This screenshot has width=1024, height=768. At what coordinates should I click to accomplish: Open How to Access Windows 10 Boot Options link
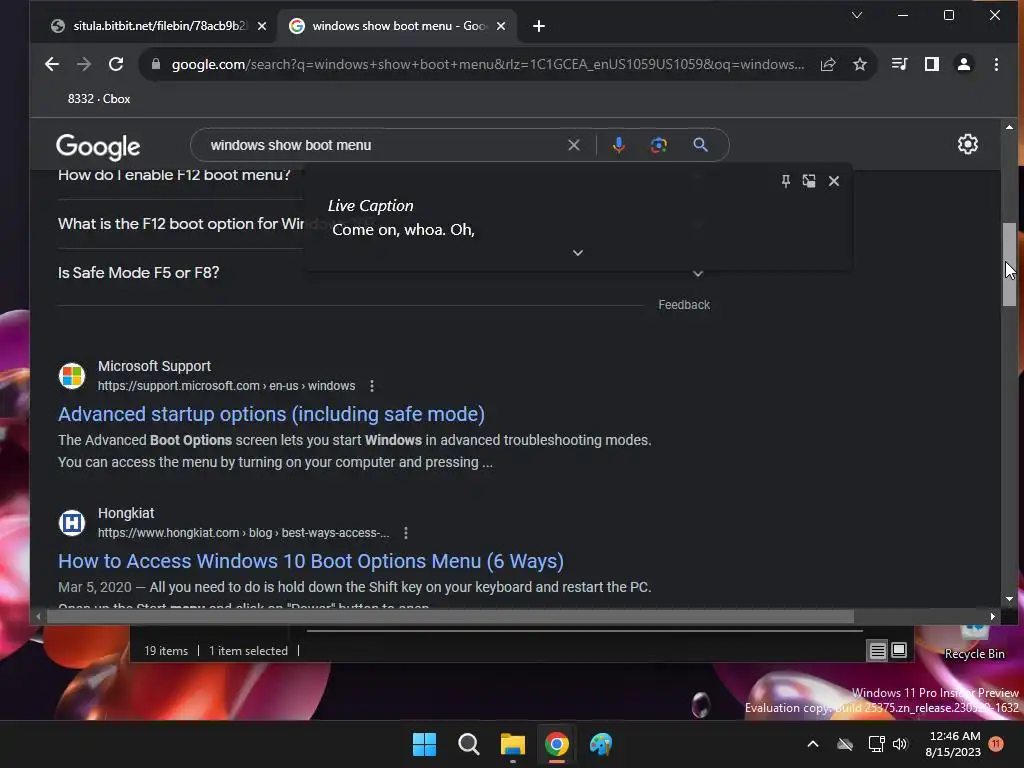(x=310, y=561)
